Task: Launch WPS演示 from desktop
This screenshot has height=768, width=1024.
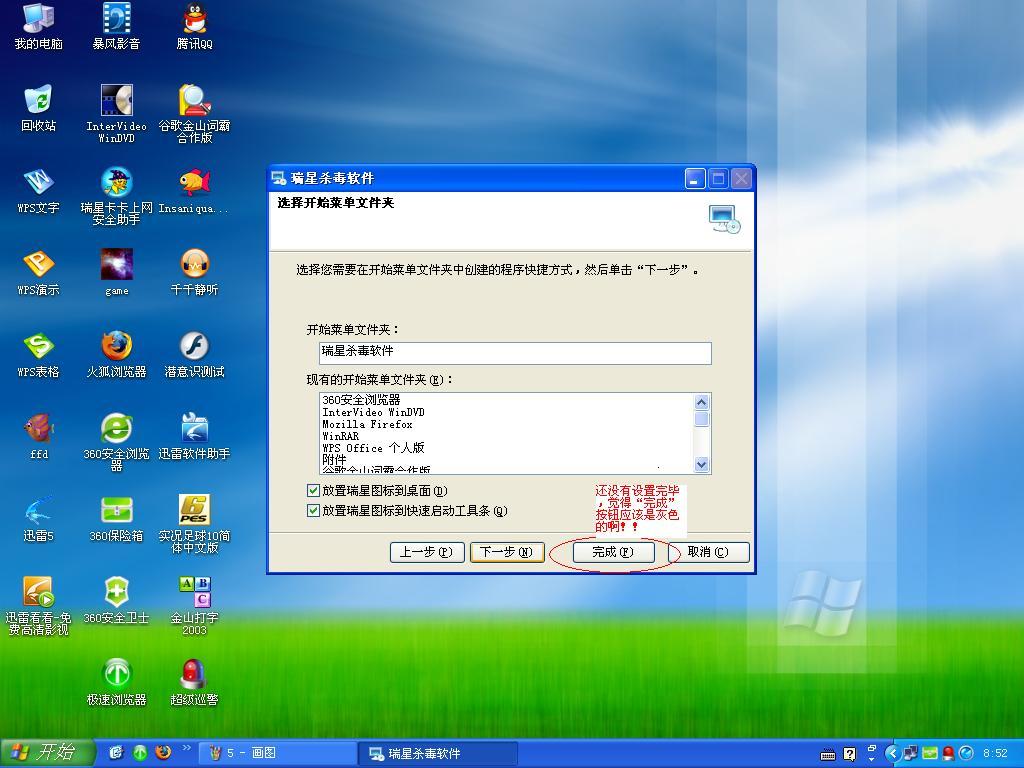Action: click(x=38, y=273)
